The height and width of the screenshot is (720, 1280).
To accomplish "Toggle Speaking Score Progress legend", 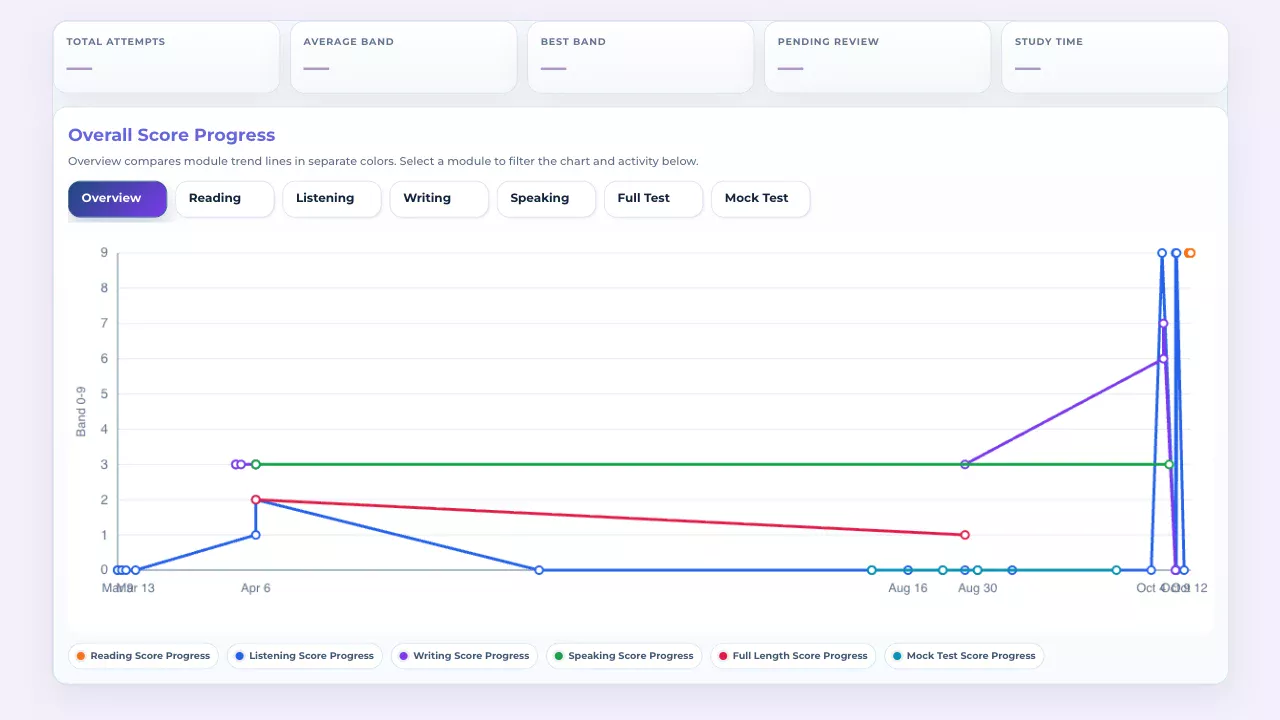I will 623,656.
